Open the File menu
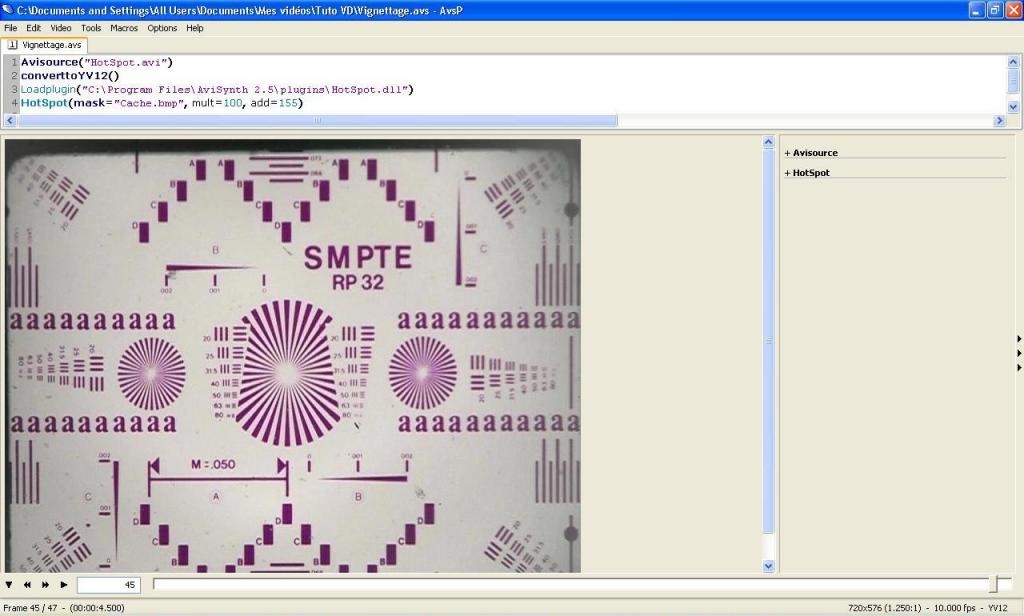This screenshot has height=616, width=1024. (10, 28)
